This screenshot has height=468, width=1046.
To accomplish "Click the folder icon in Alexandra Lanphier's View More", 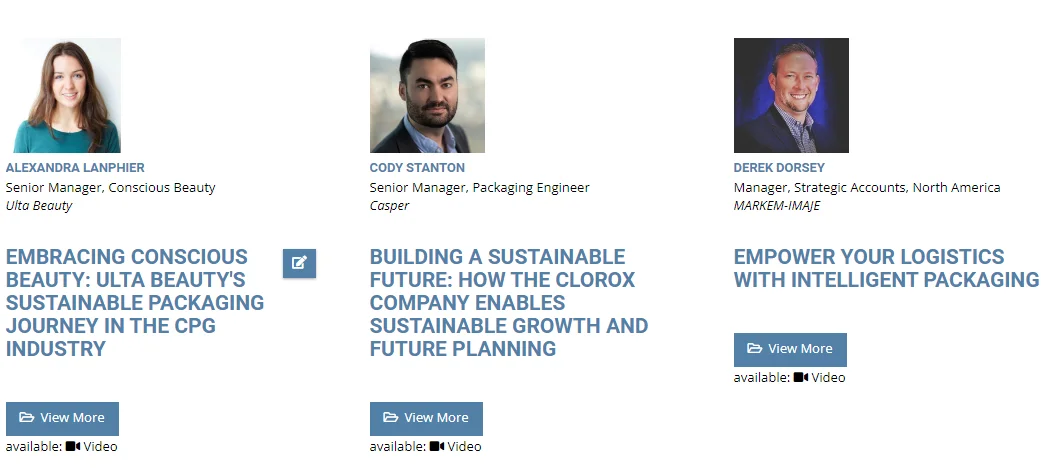I will (27, 418).
